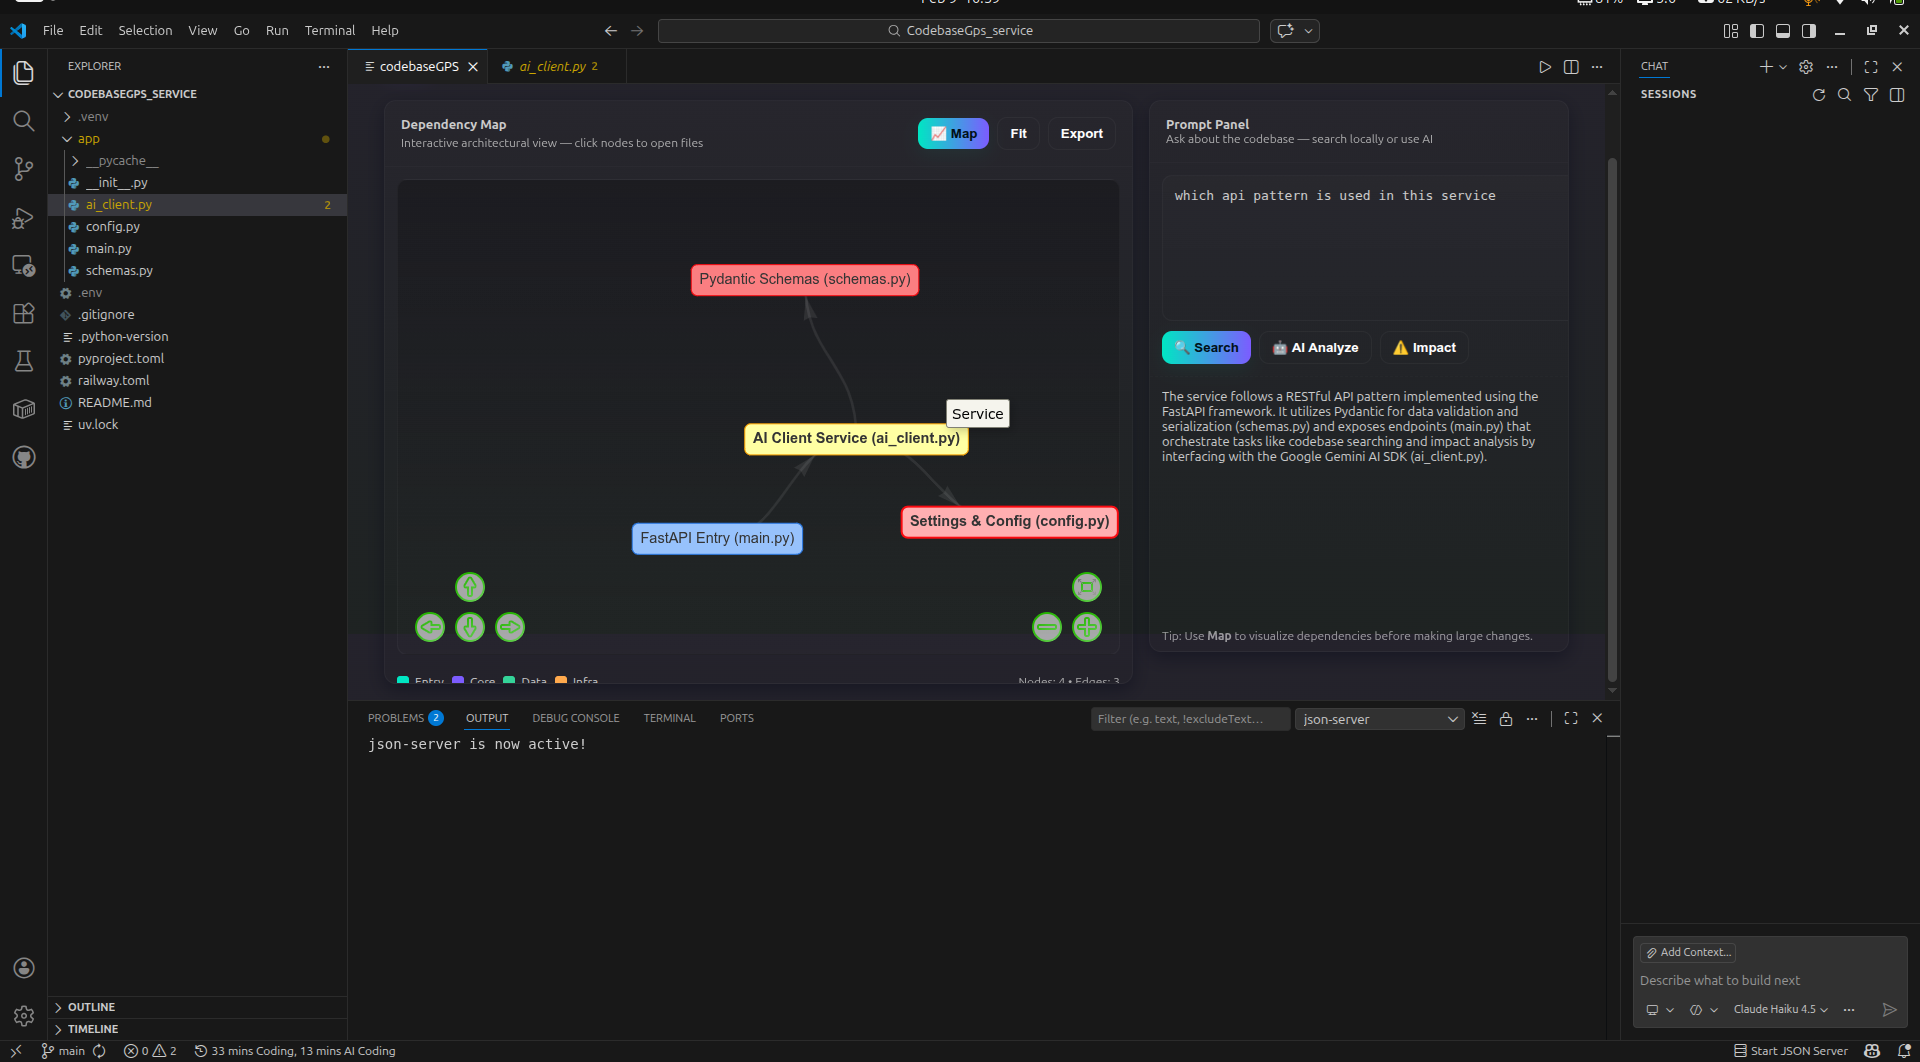Toggle the sessions side-by-side layout
This screenshot has width=1920, height=1062.
point(1897,95)
